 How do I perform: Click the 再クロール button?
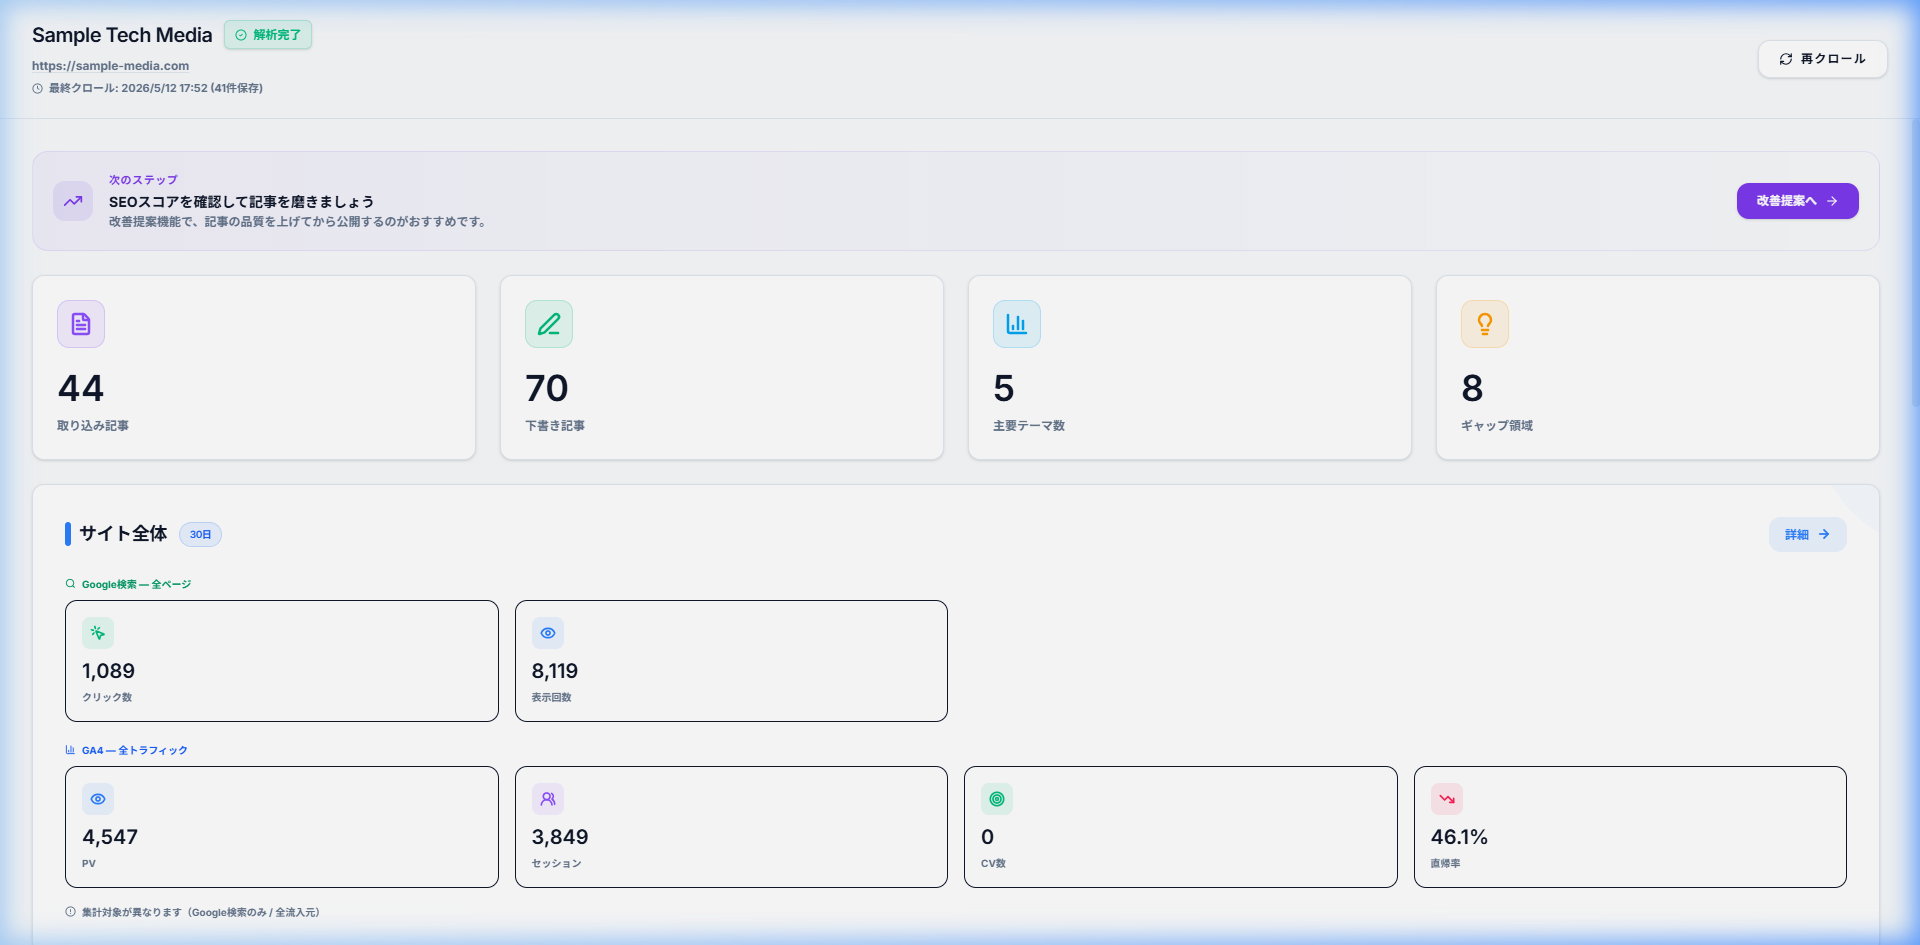click(x=1823, y=59)
